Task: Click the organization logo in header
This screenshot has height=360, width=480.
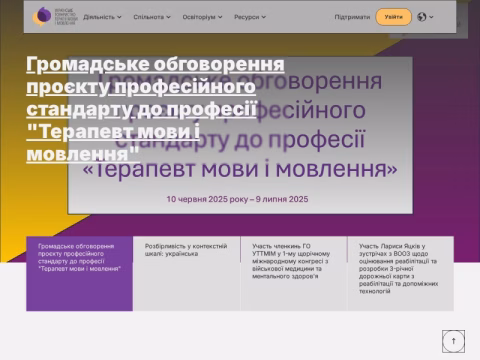Action: pyautogui.click(x=55, y=17)
